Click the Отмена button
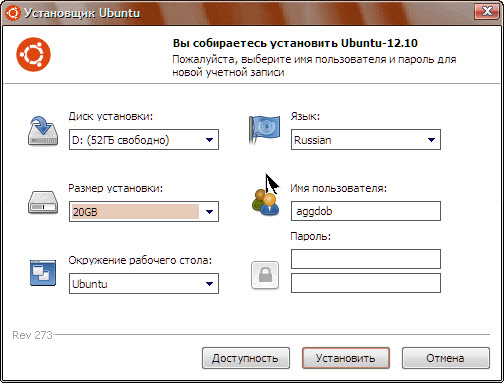Screen dimensions: 504x383 point(446,358)
